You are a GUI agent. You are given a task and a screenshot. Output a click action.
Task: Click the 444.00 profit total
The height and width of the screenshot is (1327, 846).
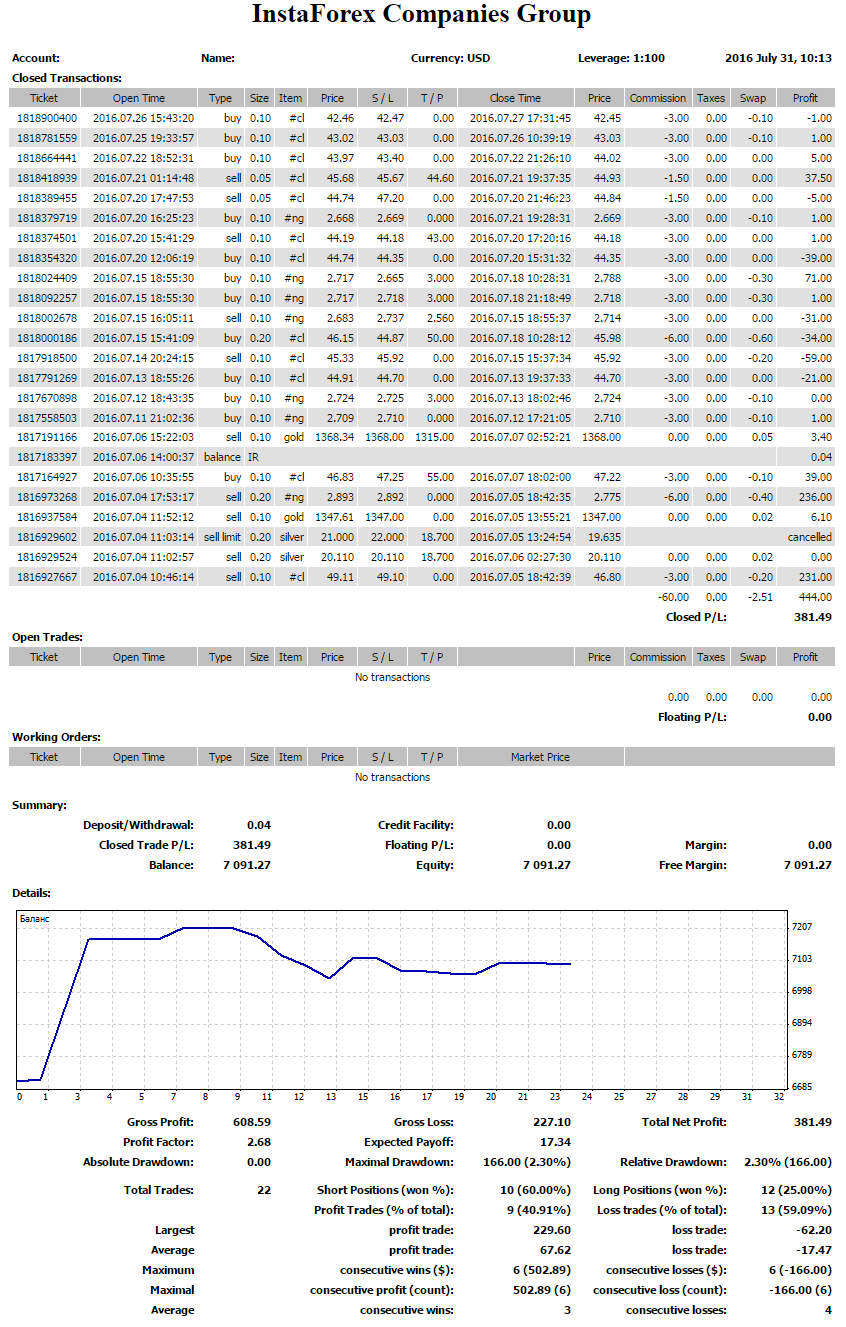click(814, 597)
